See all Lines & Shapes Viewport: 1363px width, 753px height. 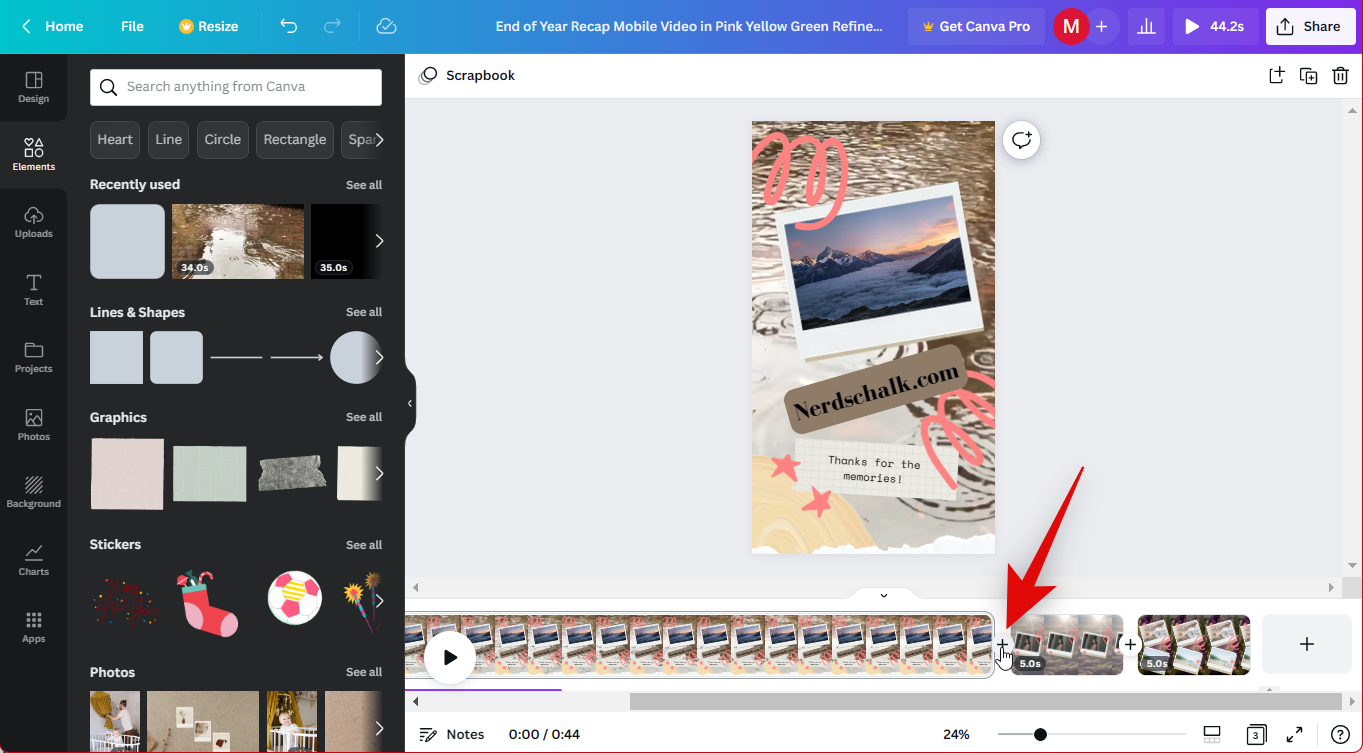pyautogui.click(x=364, y=312)
